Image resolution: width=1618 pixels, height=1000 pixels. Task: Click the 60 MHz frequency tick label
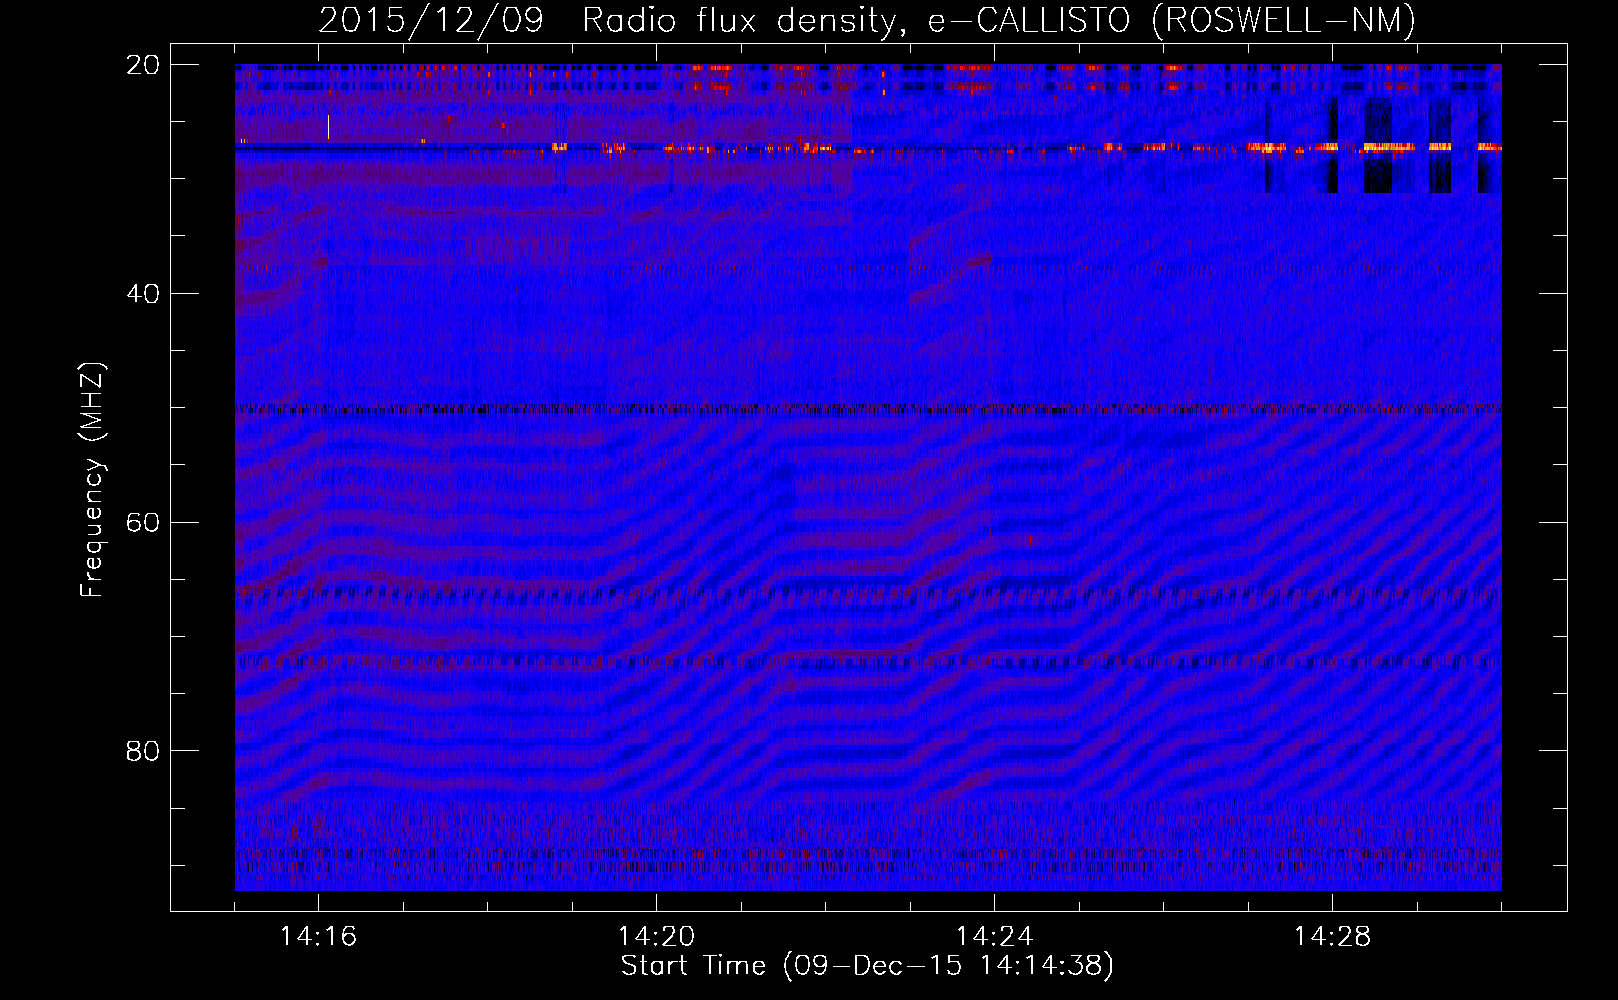click(143, 523)
